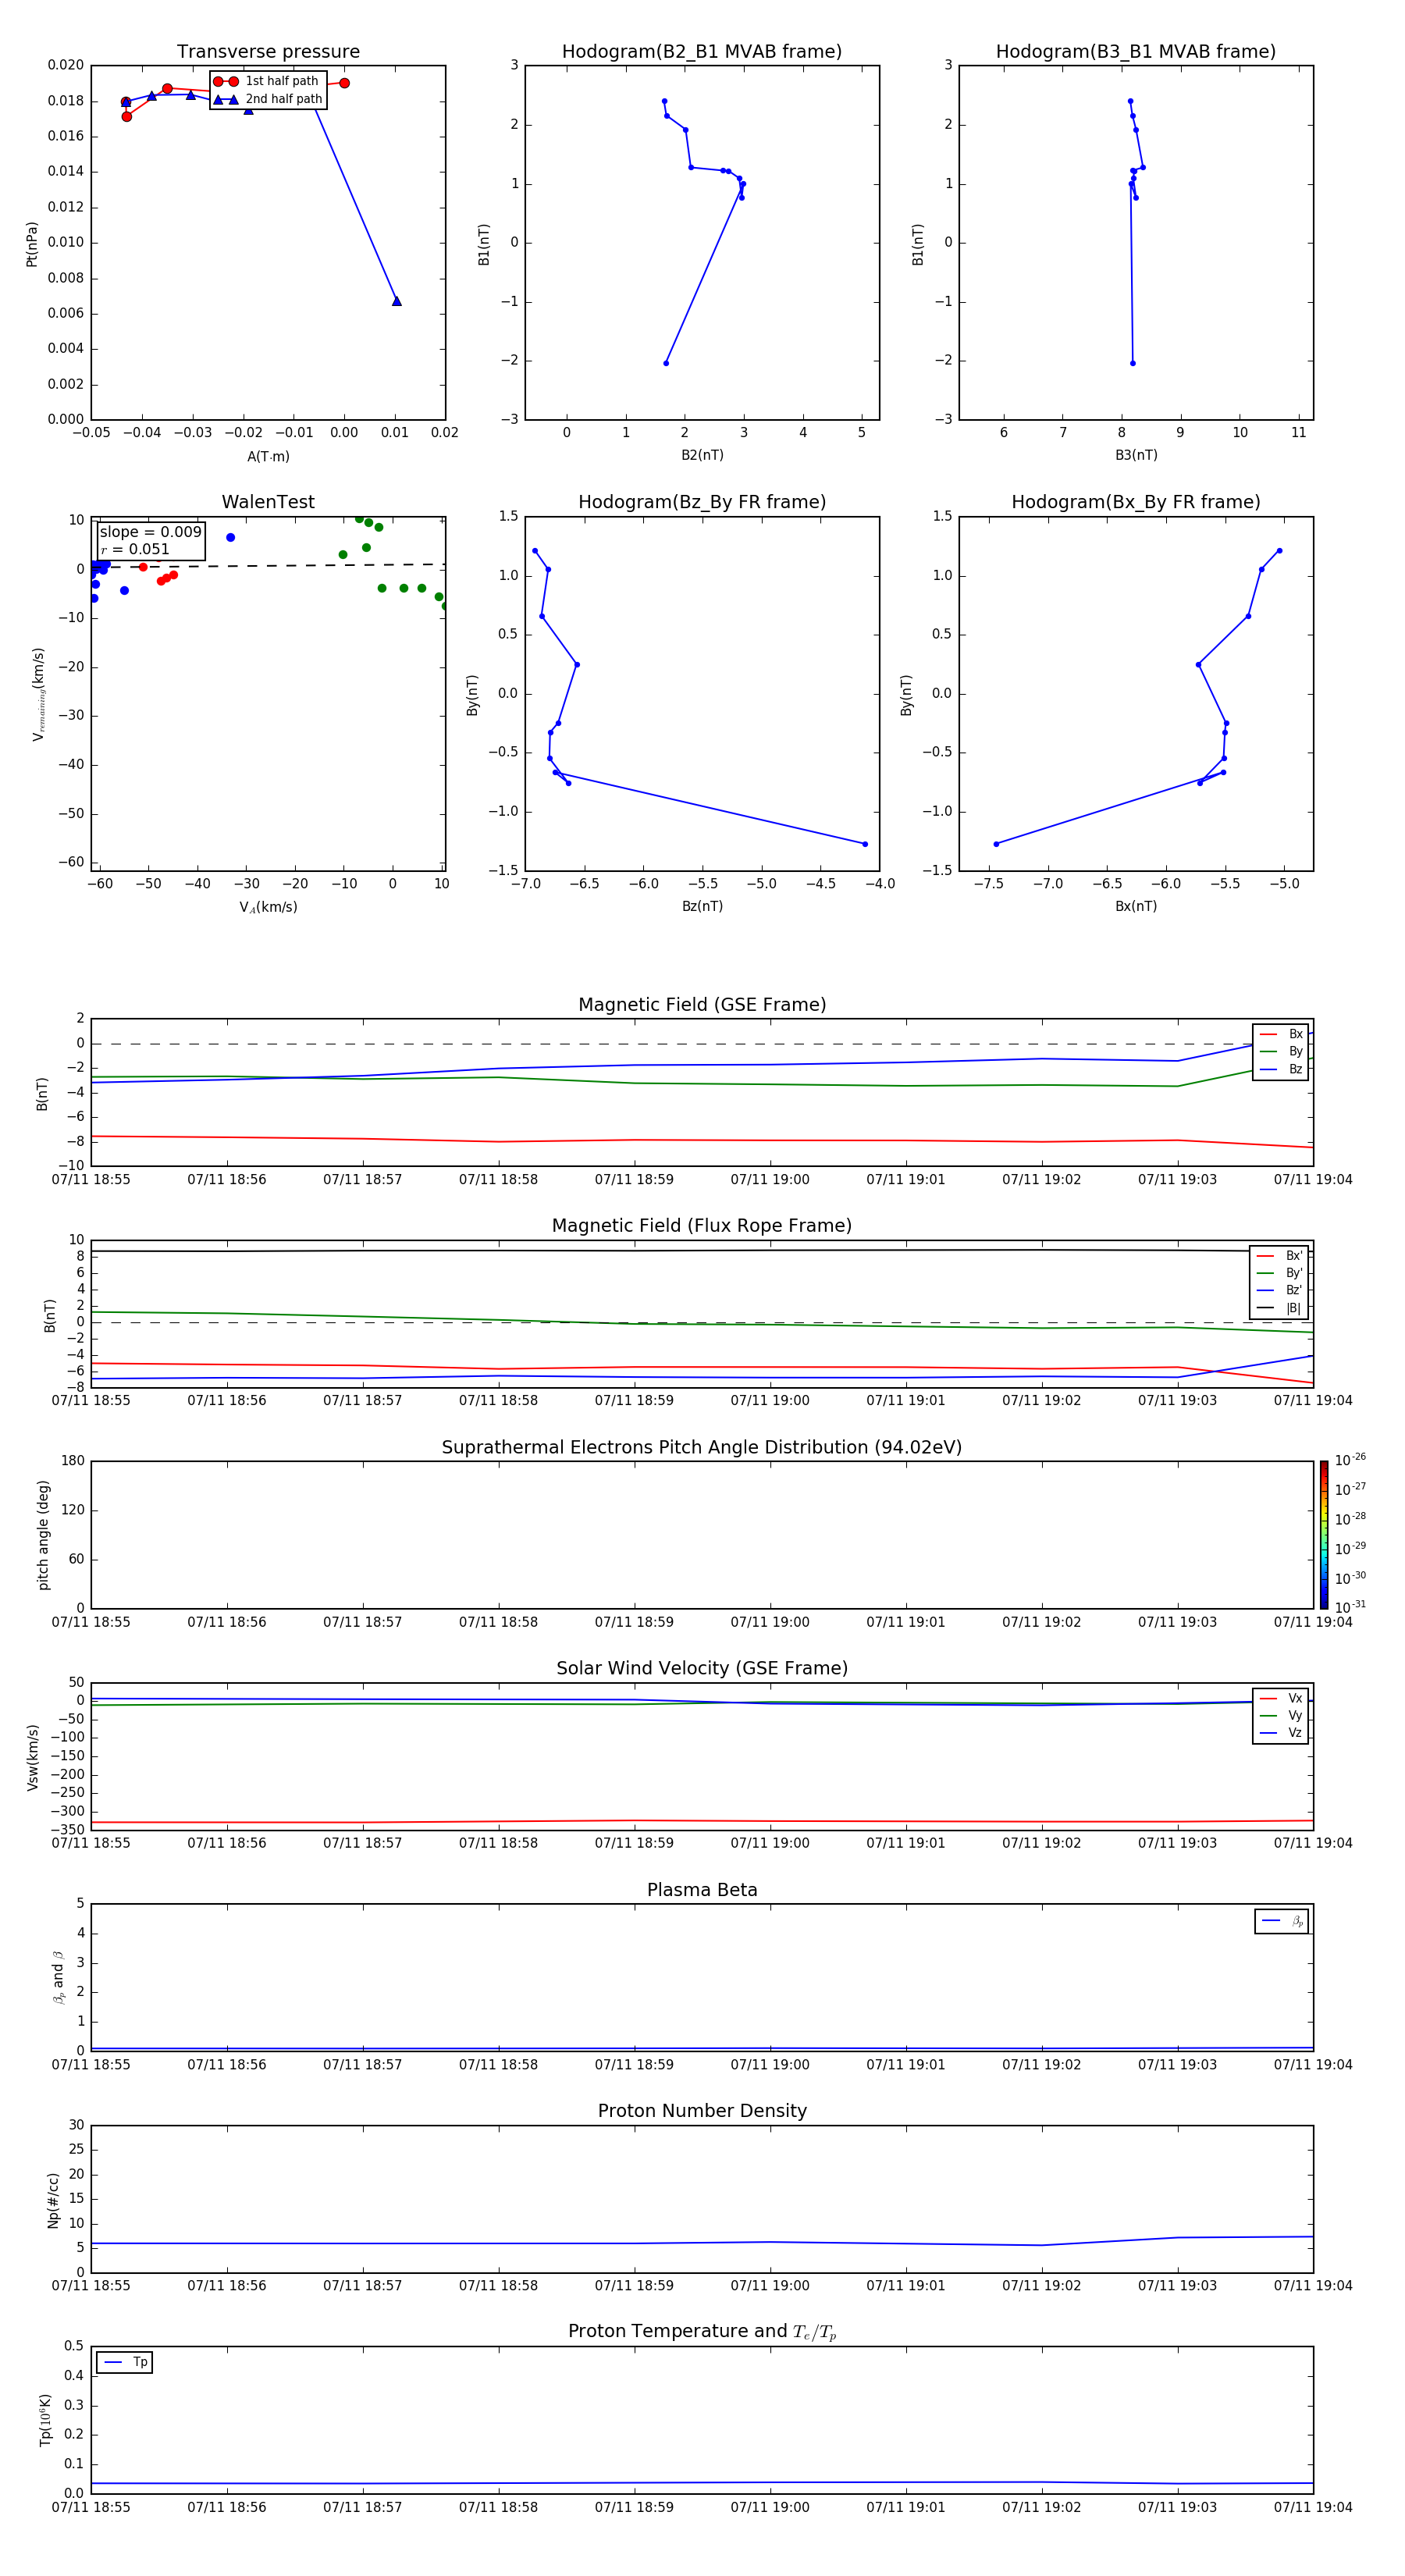This screenshot has width=1405, height=2576.
Task: Click the rightmost point in Bz_By hodogram
Action: pos(865,844)
